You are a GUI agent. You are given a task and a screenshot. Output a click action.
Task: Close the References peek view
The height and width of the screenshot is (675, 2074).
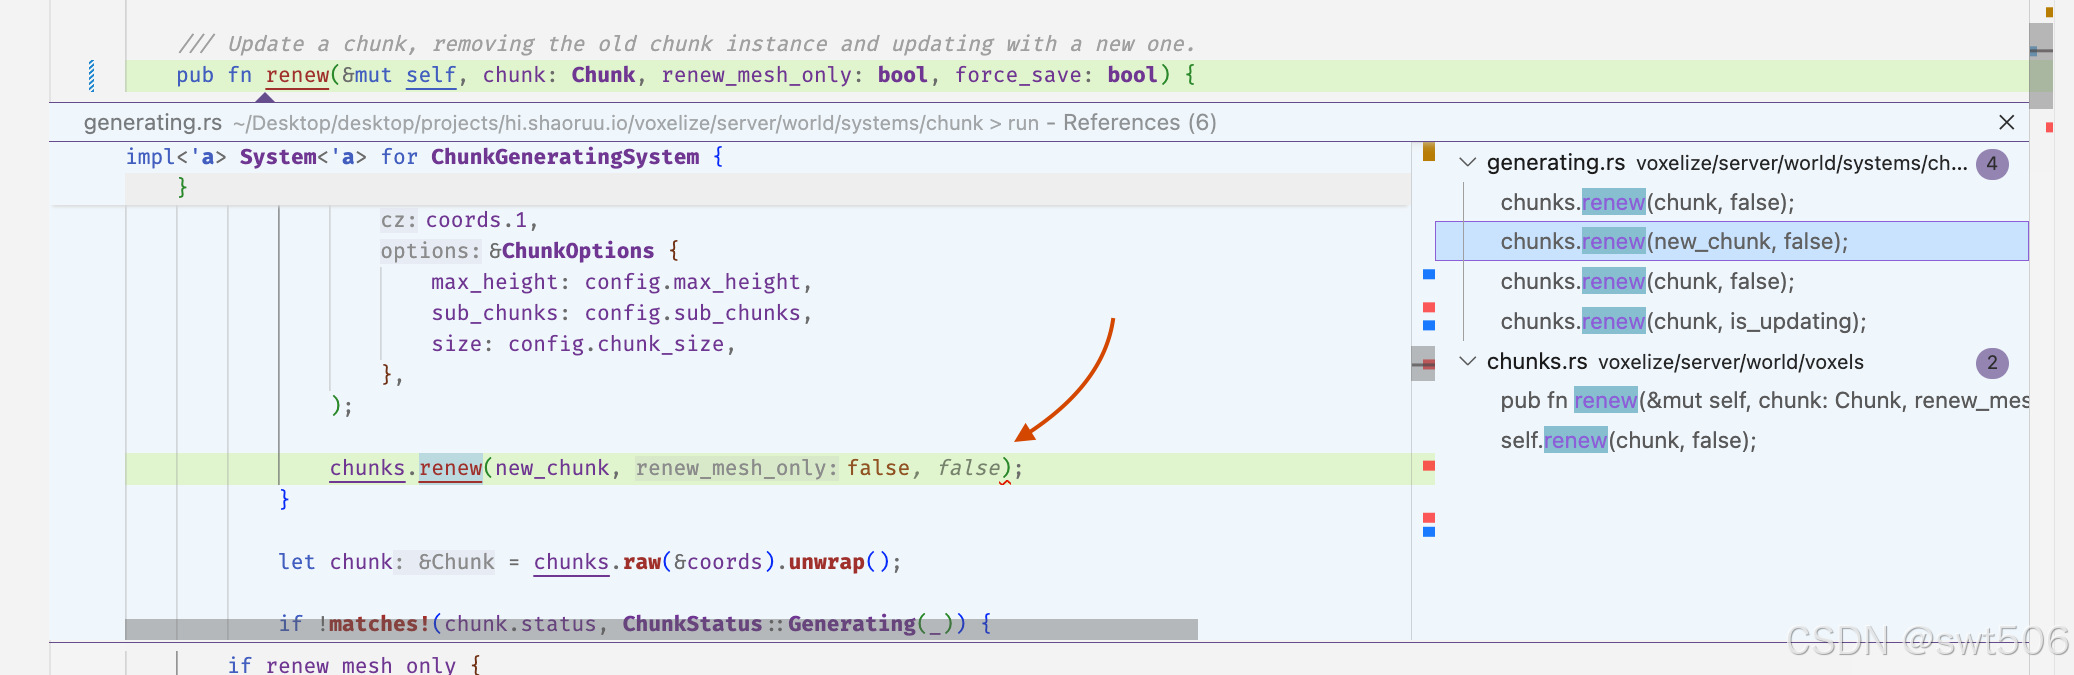[2006, 122]
